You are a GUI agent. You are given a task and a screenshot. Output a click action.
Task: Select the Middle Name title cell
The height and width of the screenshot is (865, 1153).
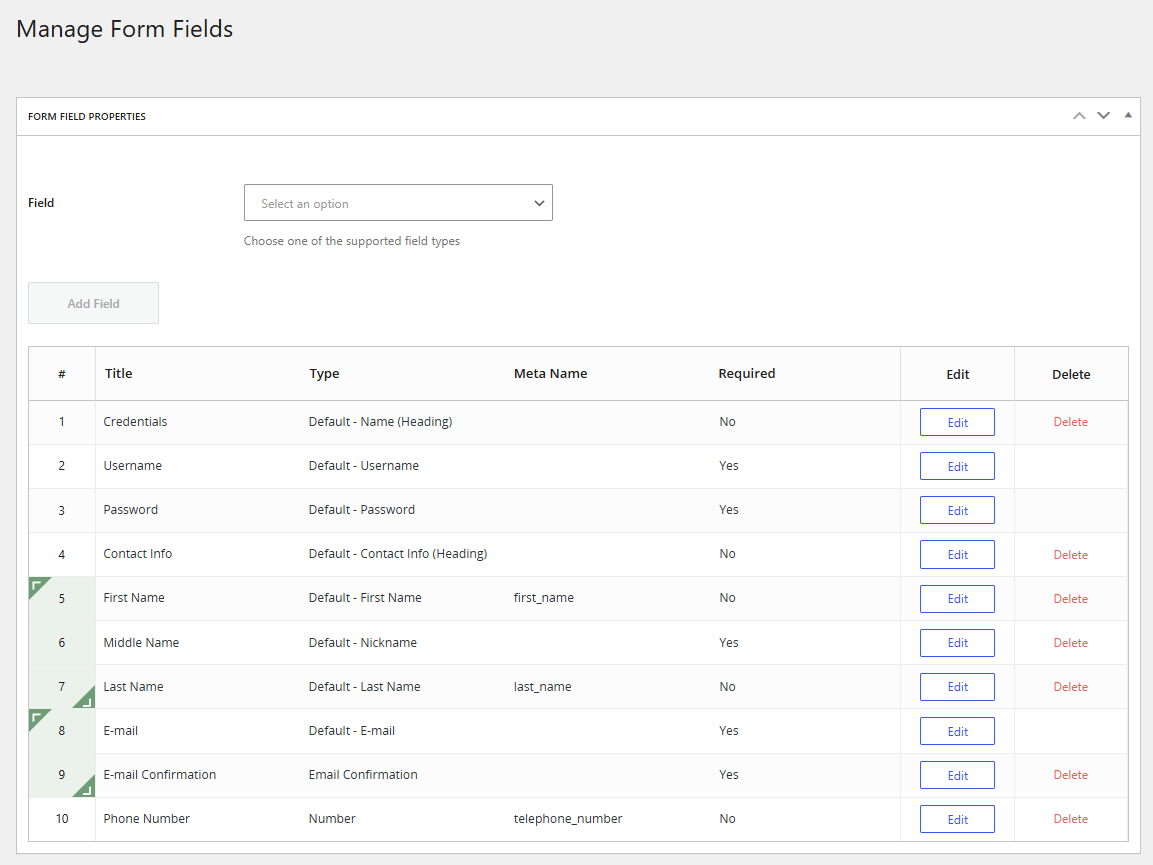[x=141, y=642]
